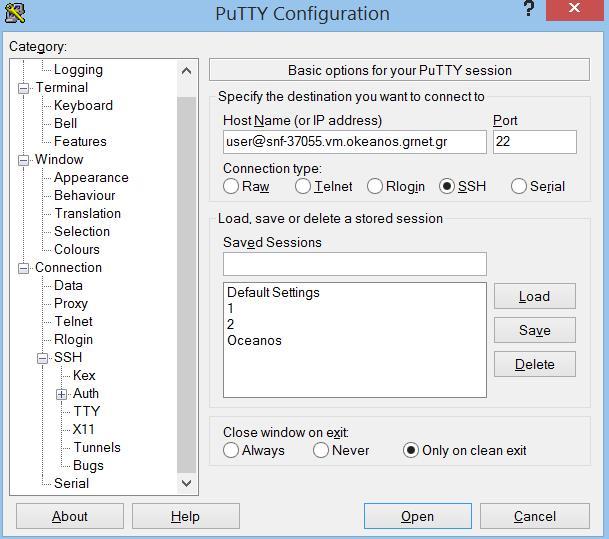Open the Colours settings
The image size is (609, 539).
tap(77, 249)
